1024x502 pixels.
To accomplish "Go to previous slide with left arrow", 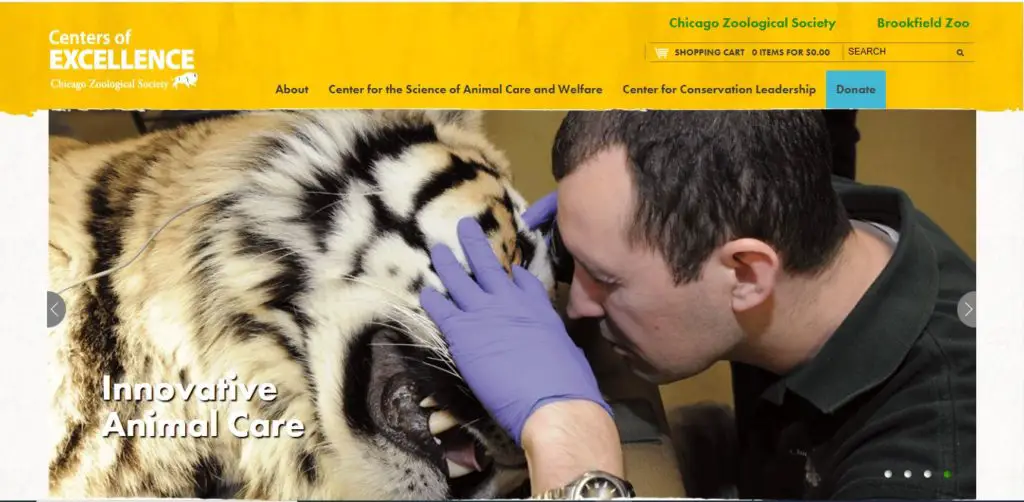I will click(x=56, y=309).
